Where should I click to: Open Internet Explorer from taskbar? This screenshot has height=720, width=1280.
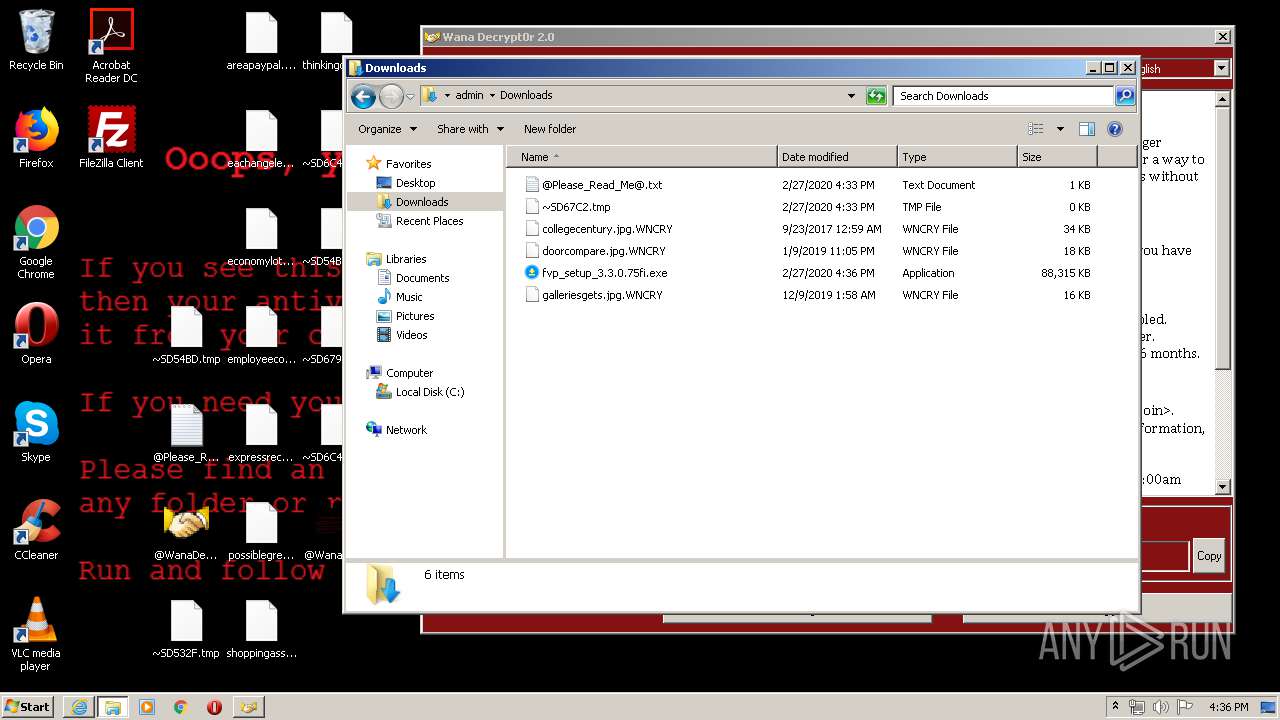pos(80,707)
